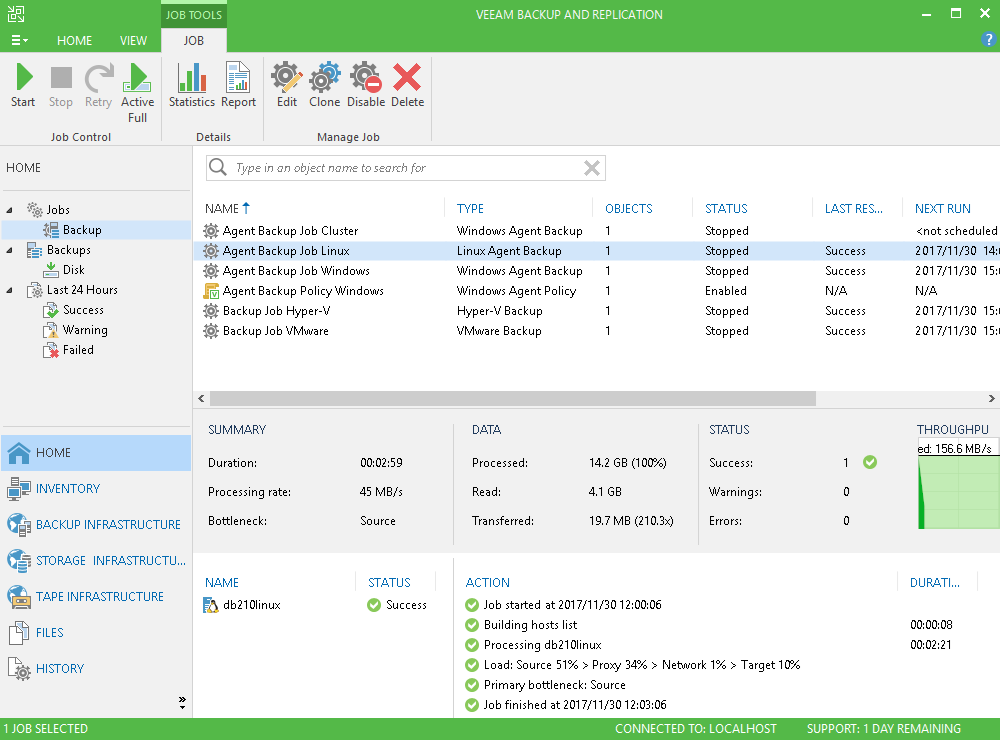Select Agent Backup Job Cluster row

click(x=596, y=231)
